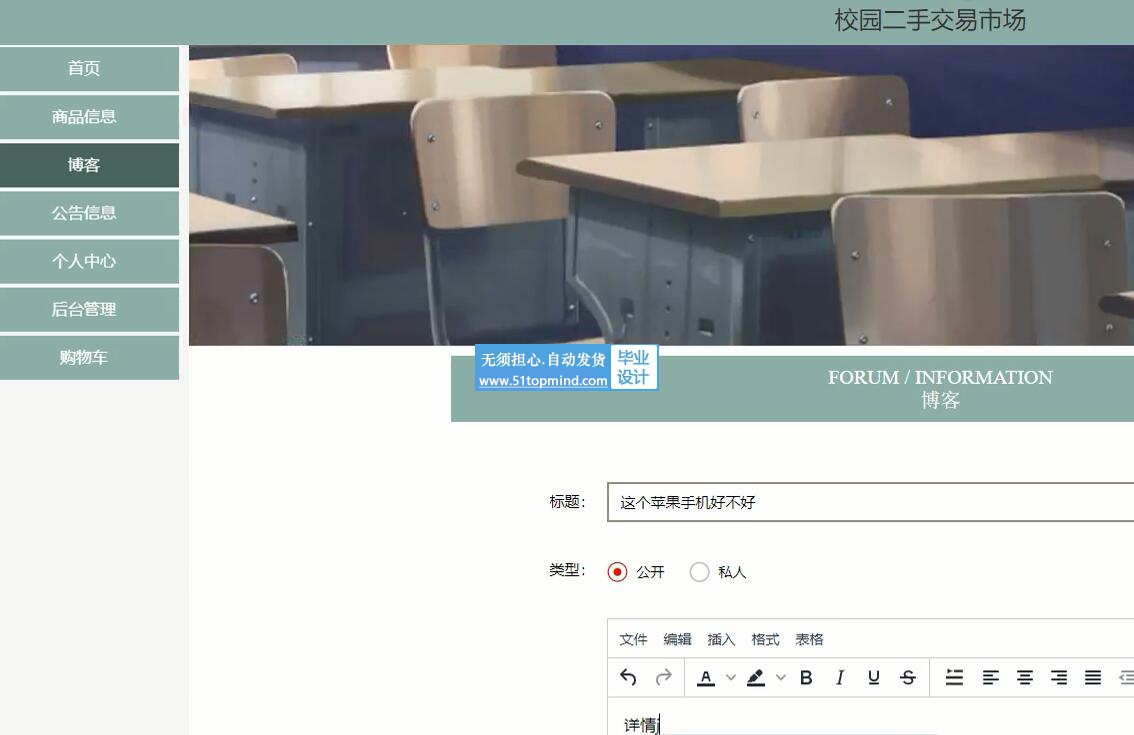This screenshot has height=735, width=1134.
Task: Open the 表格 menu in editor
Action: tap(809, 640)
